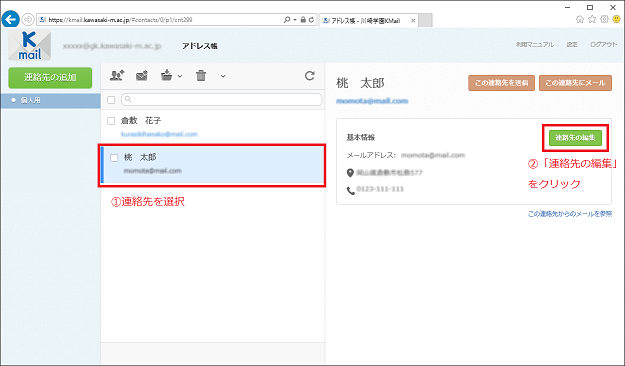Click the add contact group toolbar icon
The height and width of the screenshot is (366, 625).
pos(117,75)
